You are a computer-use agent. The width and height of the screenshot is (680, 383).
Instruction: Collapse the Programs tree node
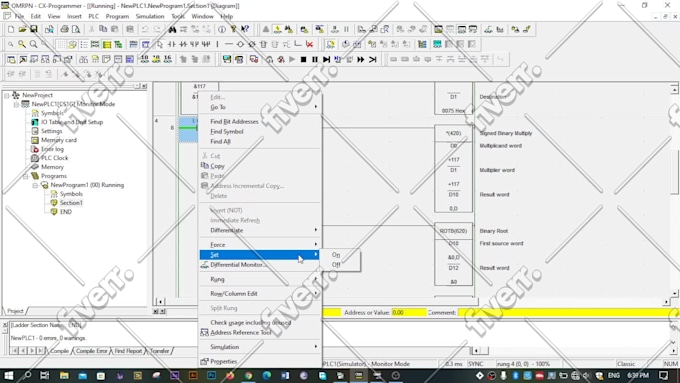(x=26, y=176)
